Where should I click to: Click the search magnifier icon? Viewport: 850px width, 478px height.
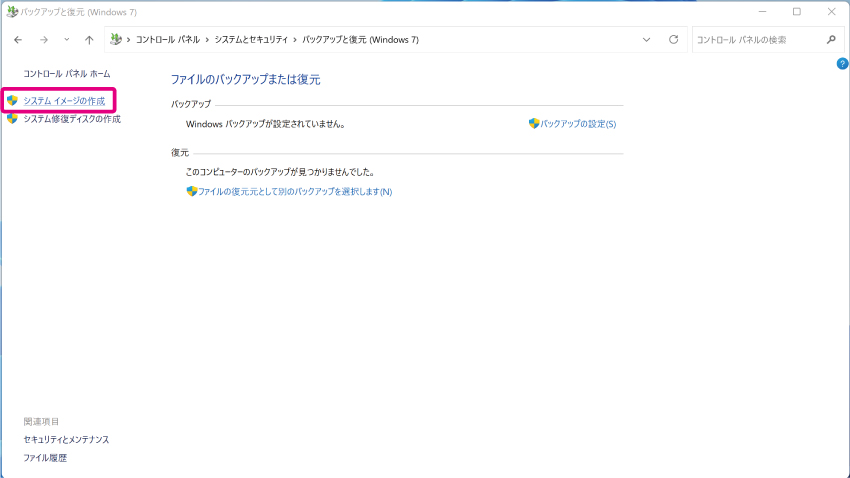point(832,40)
